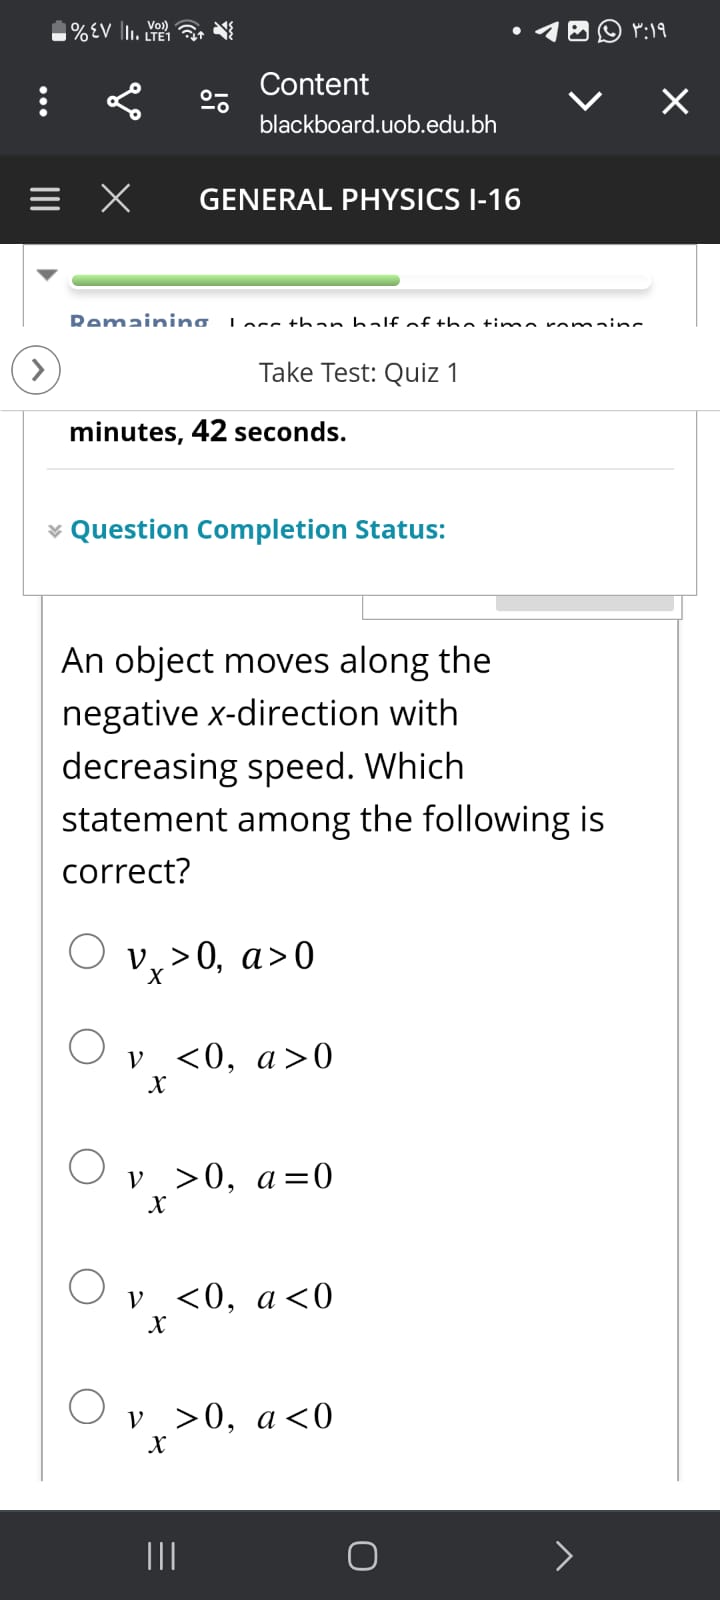The image size is (720, 1600).
Task: Close the quiz with the X icon
Action: click(115, 198)
